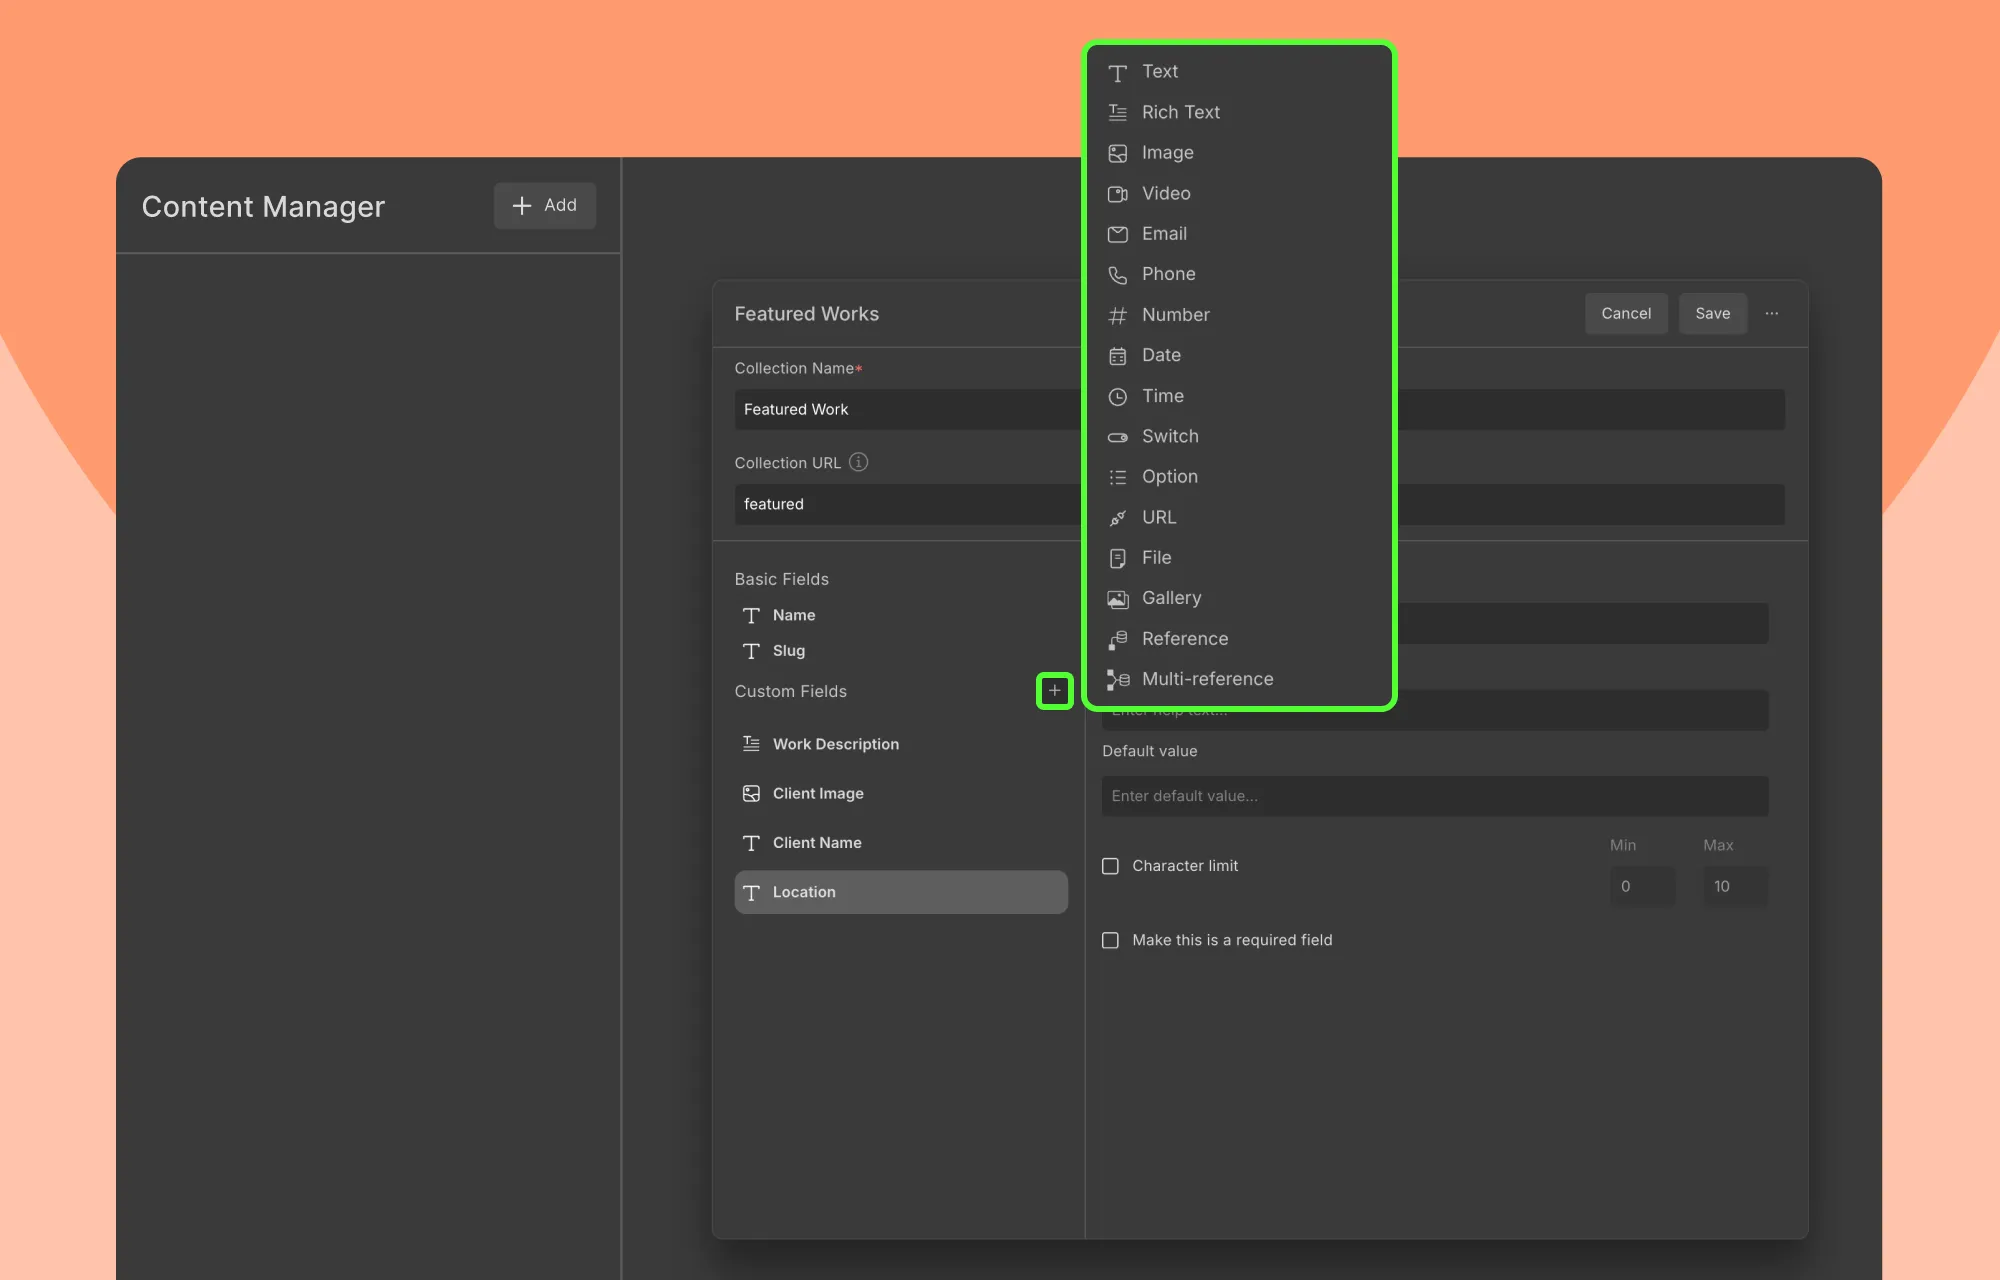Click the Gallery images icon
Image resolution: width=2000 pixels, height=1280 pixels.
1117,599
